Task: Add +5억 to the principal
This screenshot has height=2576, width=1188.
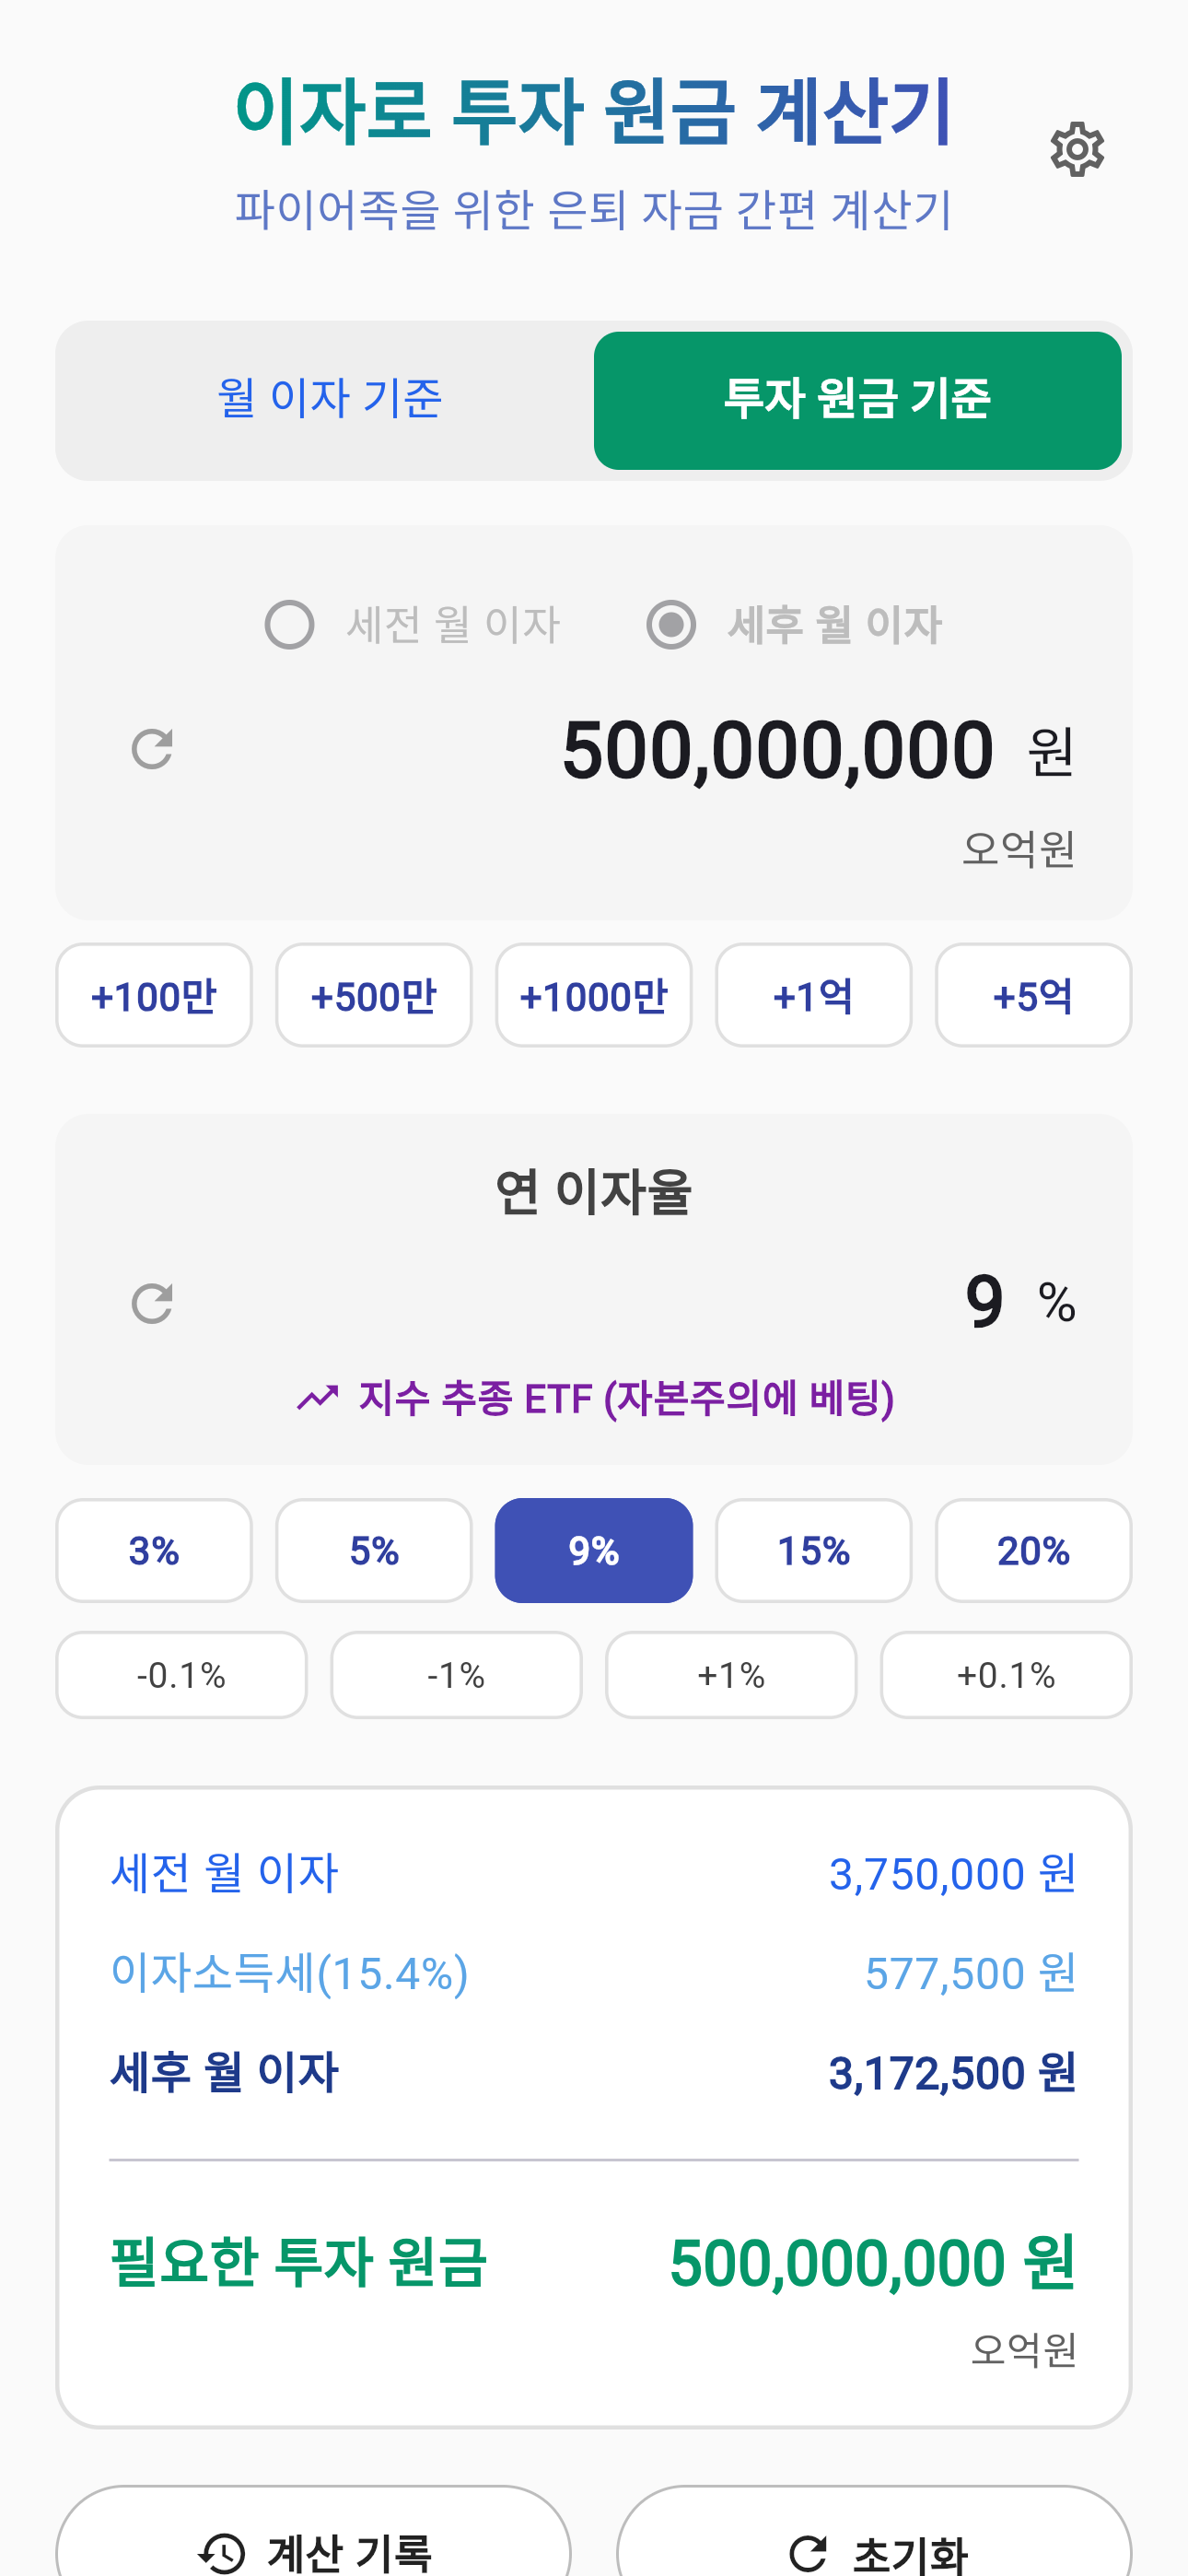Action: click(1033, 995)
